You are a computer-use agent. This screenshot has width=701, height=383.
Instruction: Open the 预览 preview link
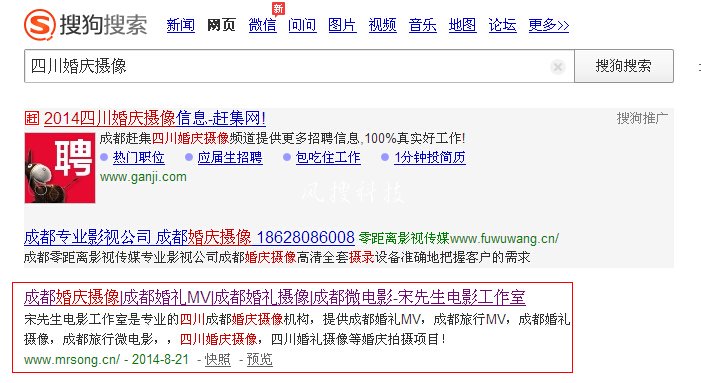[x=259, y=359]
